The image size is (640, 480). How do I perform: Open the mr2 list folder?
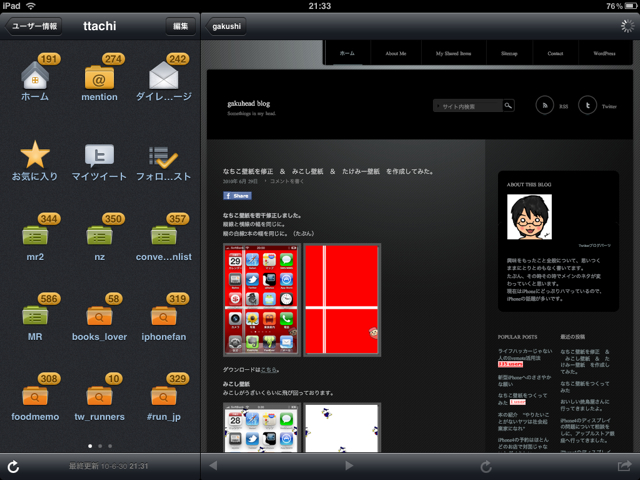pos(35,236)
